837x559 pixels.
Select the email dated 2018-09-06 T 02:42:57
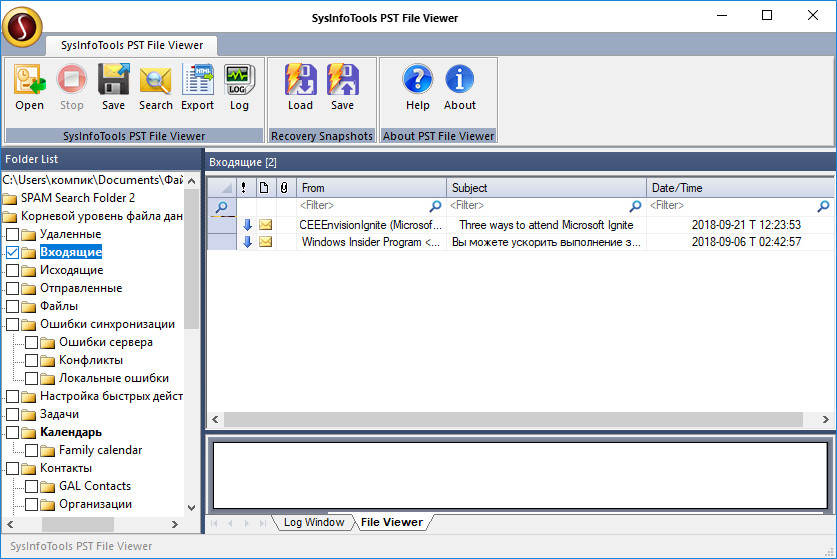(746, 242)
